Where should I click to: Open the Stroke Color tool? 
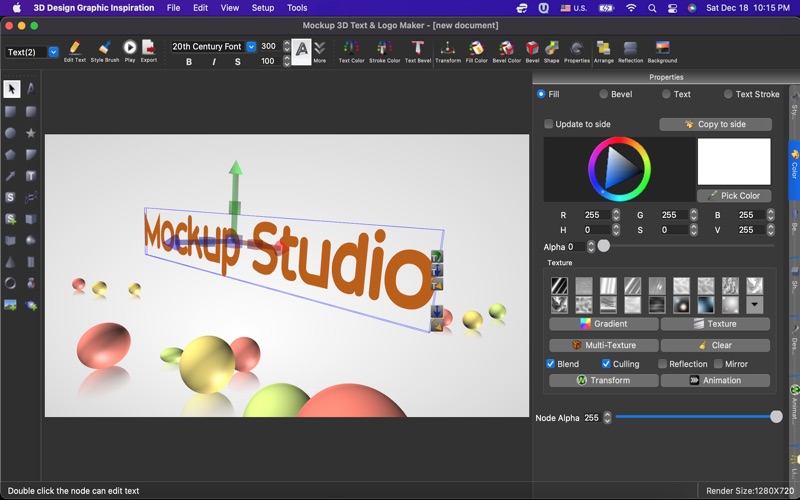385,52
